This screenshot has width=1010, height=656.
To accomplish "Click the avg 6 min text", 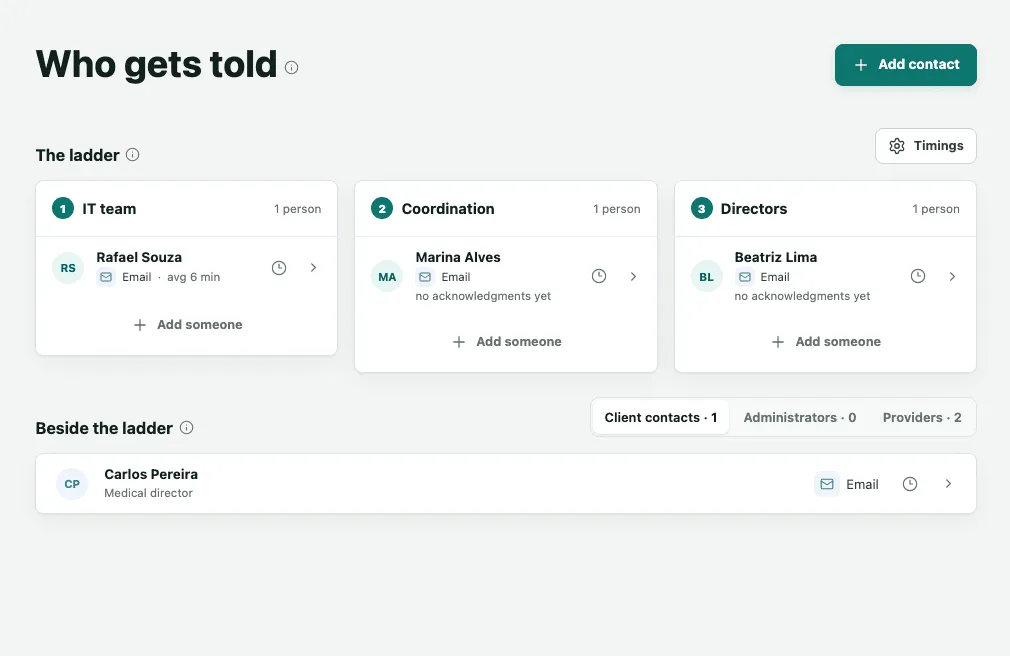I will pos(193,277).
